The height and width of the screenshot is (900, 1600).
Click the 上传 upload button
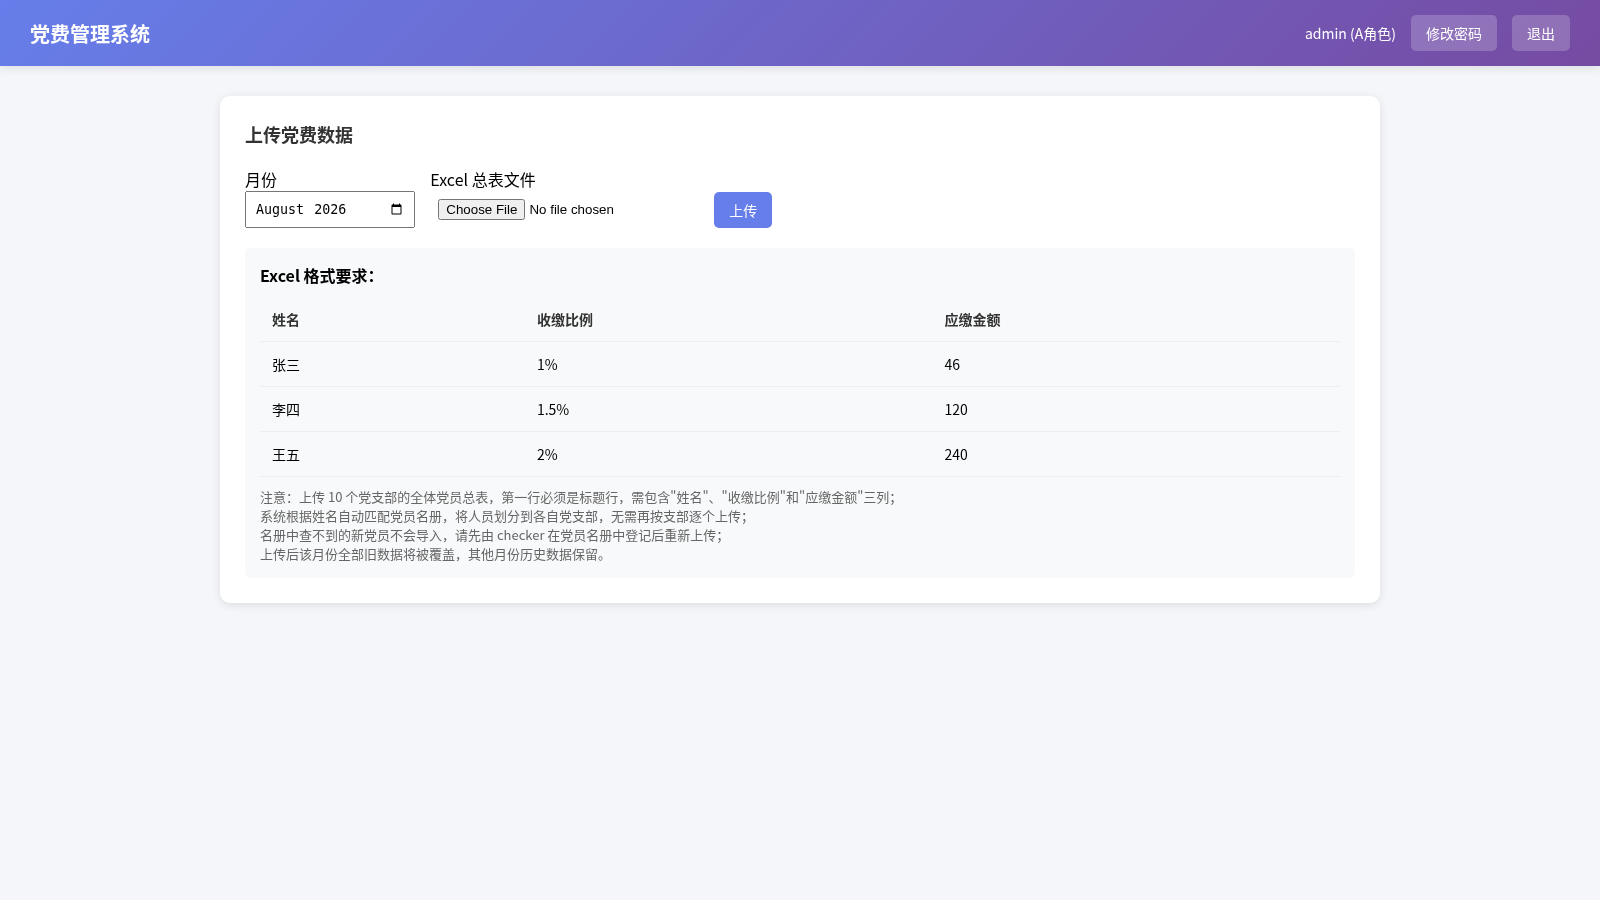tap(743, 210)
